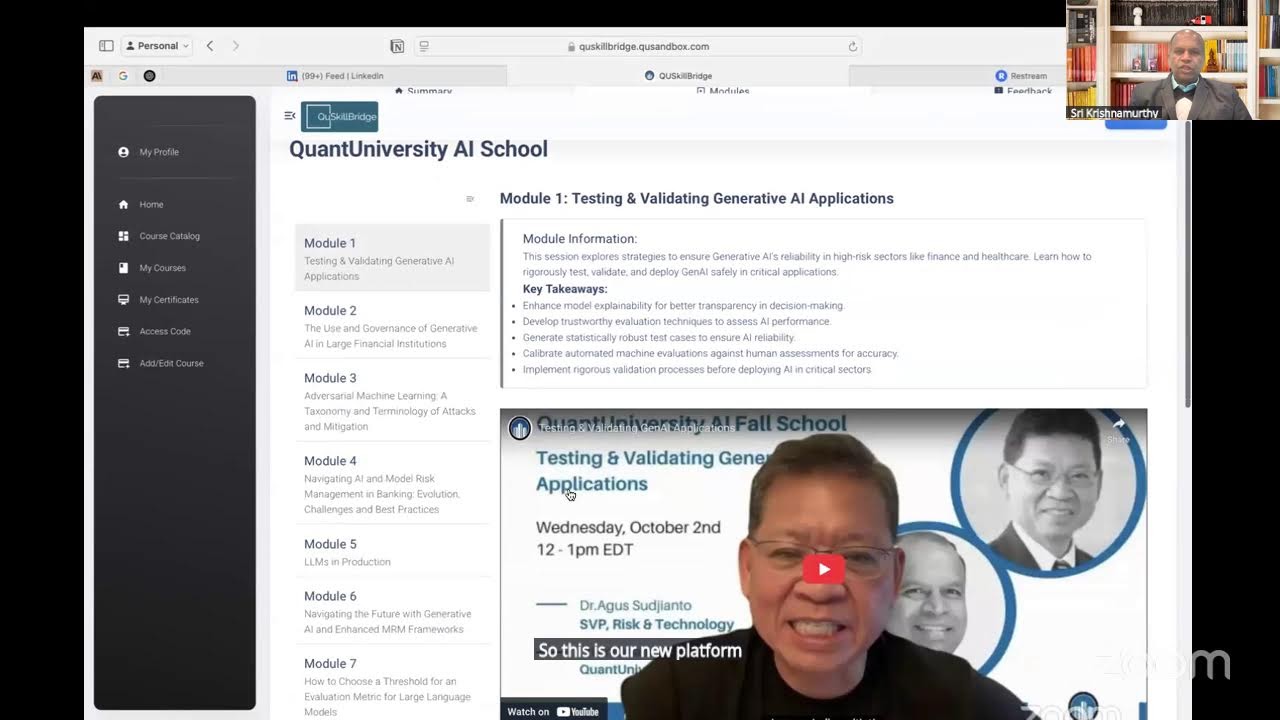This screenshot has width=1280, height=720.
Task: Click the Module Information label
Action: pyautogui.click(x=580, y=239)
